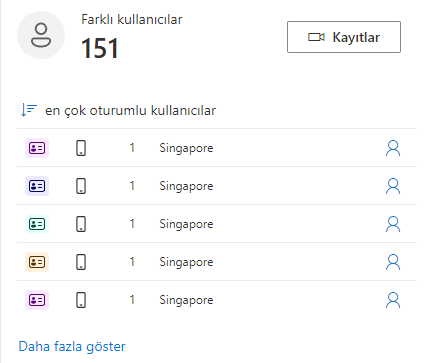
Task: Click session count 1 in orange card row
Action: (x=132, y=261)
